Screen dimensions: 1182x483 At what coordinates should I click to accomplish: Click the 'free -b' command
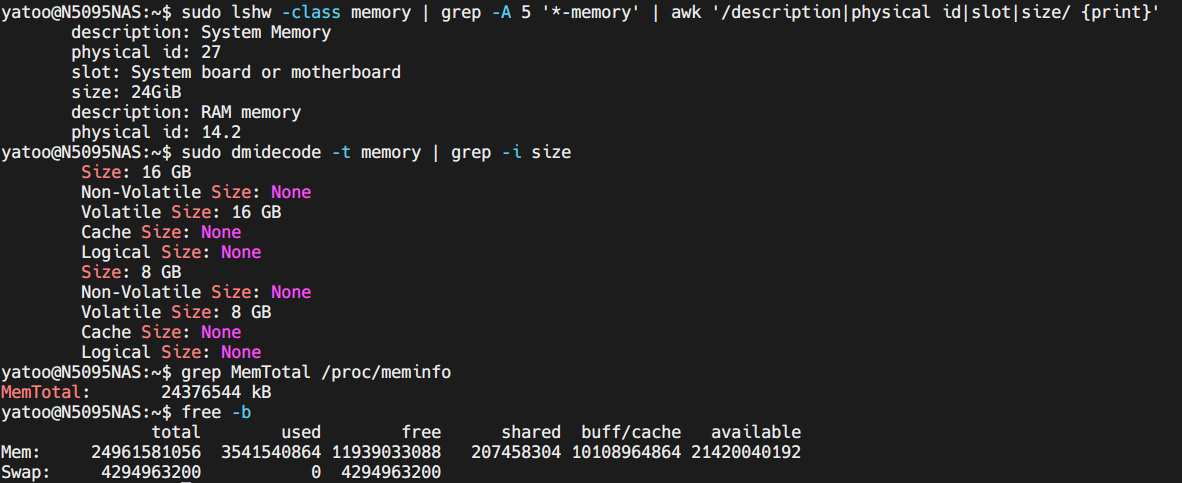click(x=216, y=412)
